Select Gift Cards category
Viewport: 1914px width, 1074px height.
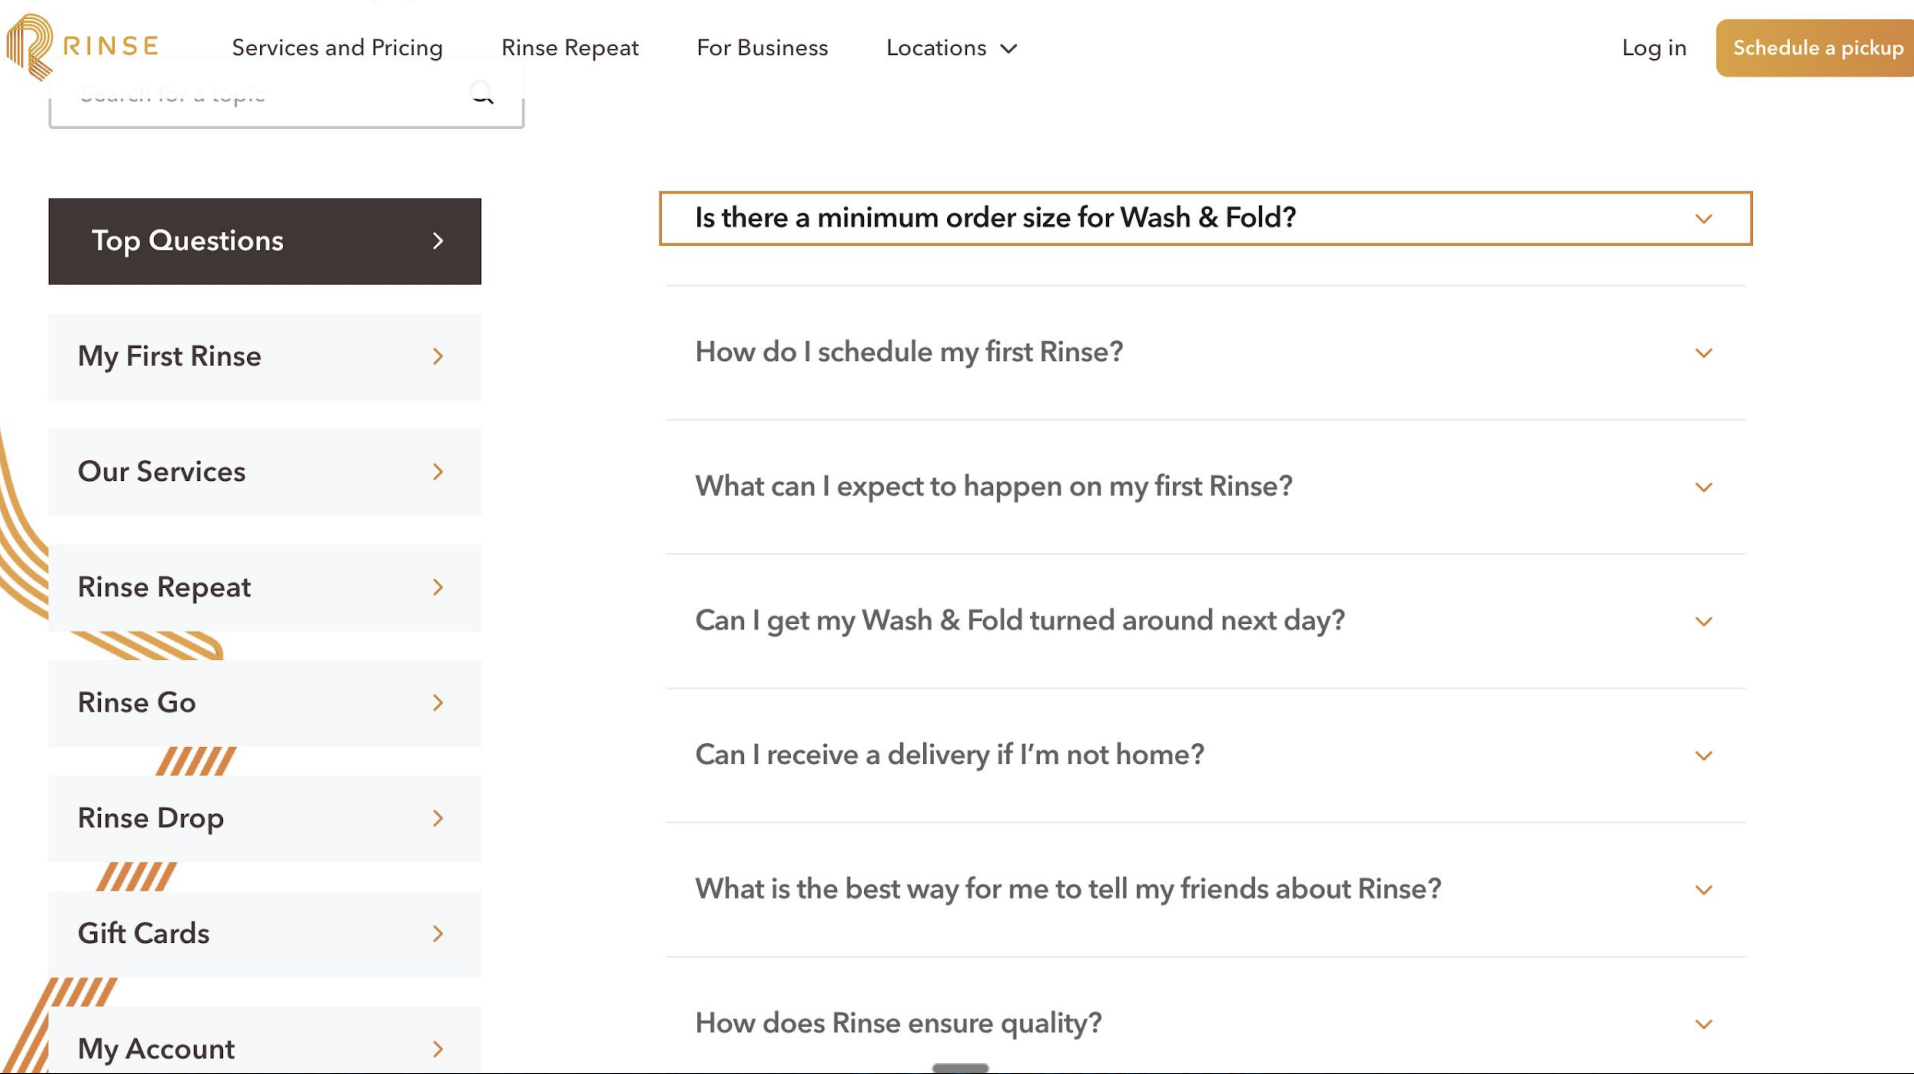click(265, 934)
